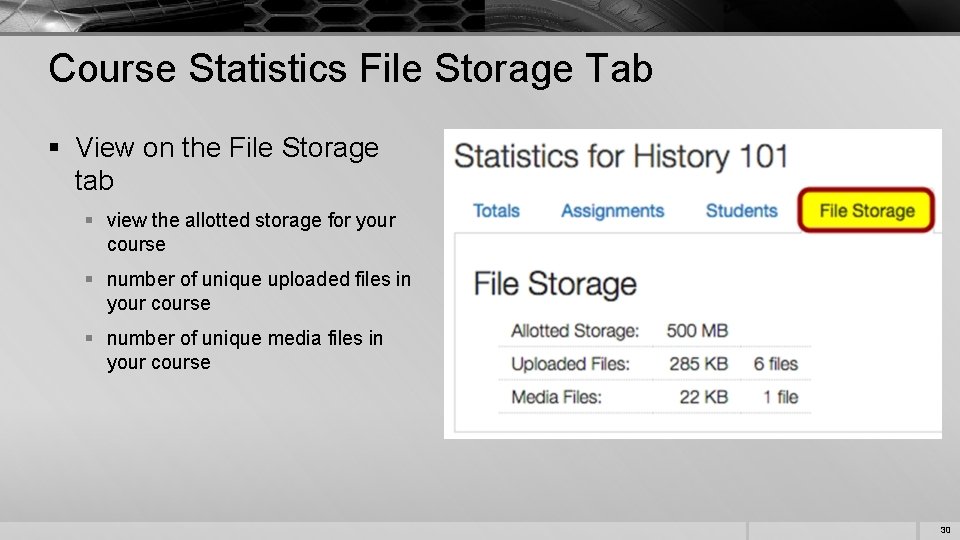Select the Uploaded Files row label
This screenshot has width=960, height=540.
(570, 364)
